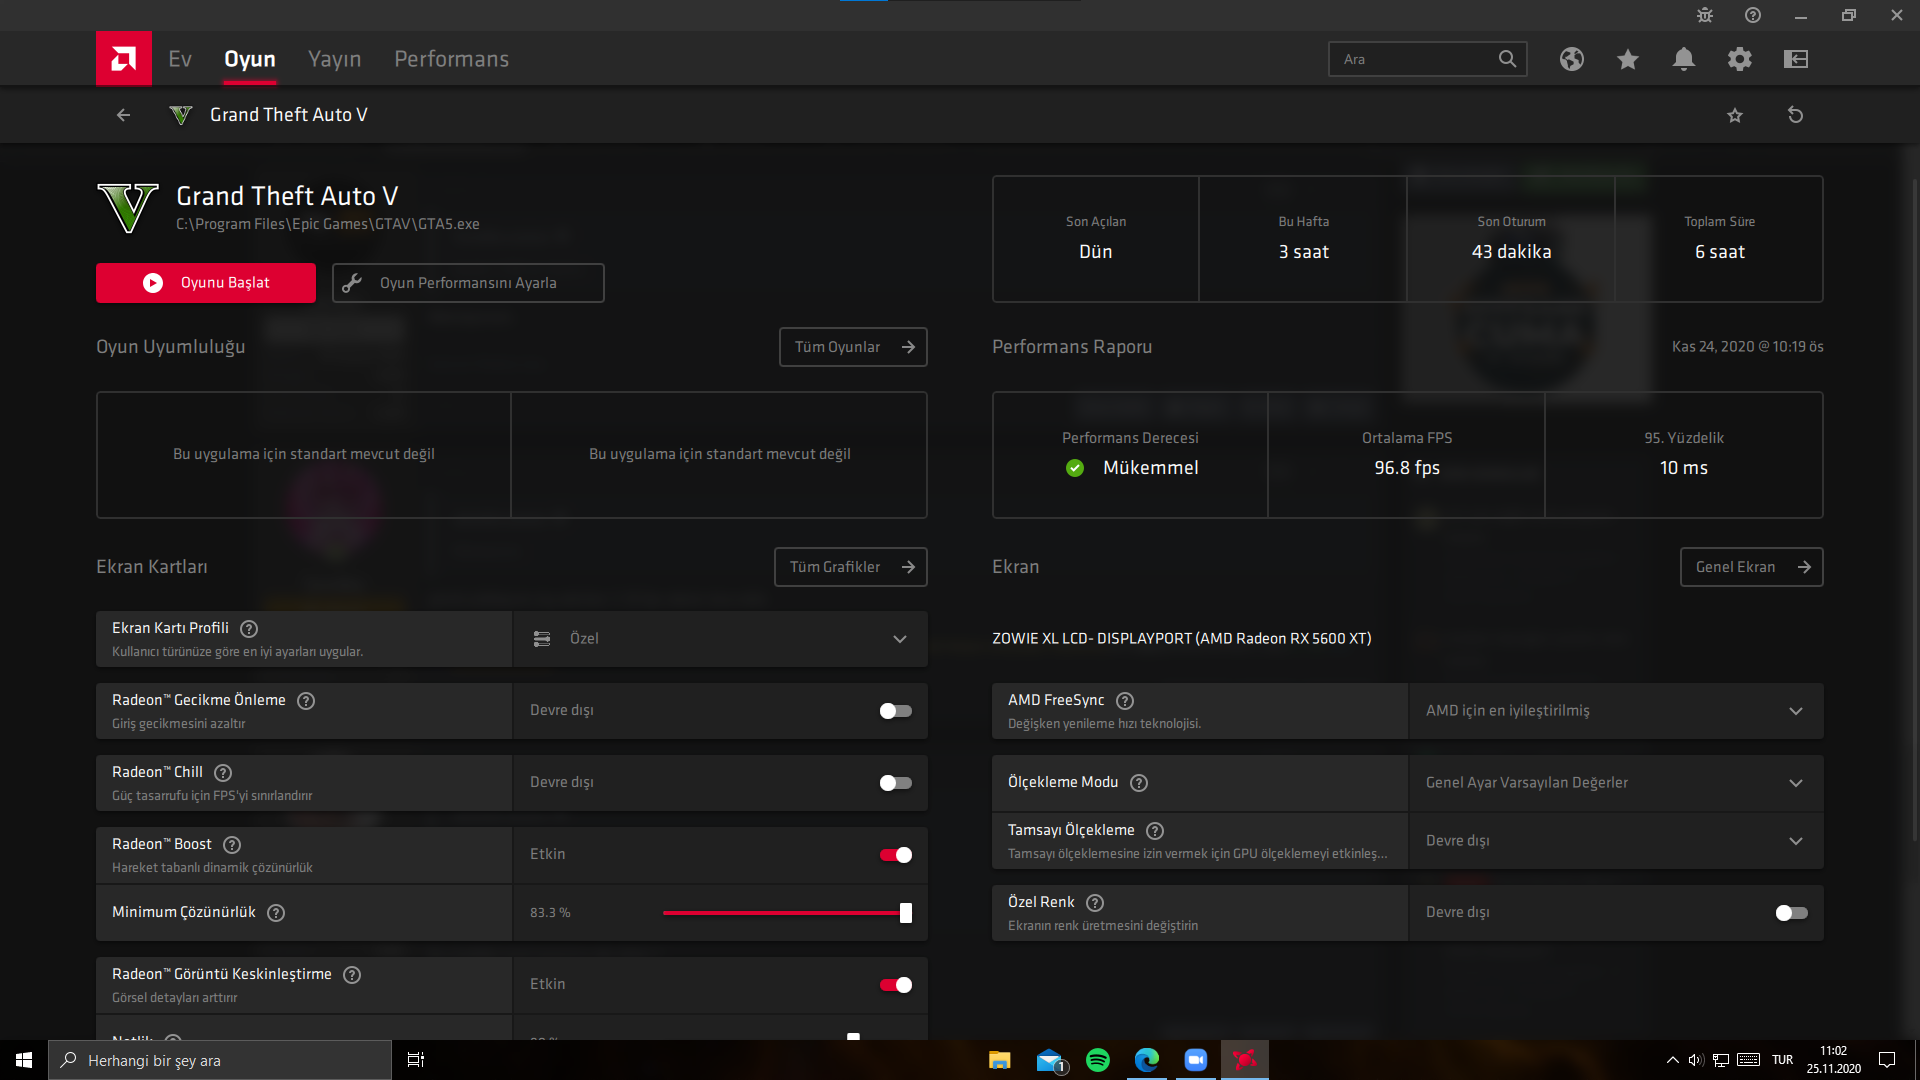Open the notifications bell
The image size is (1920, 1080).
(x=1684, y=59)
